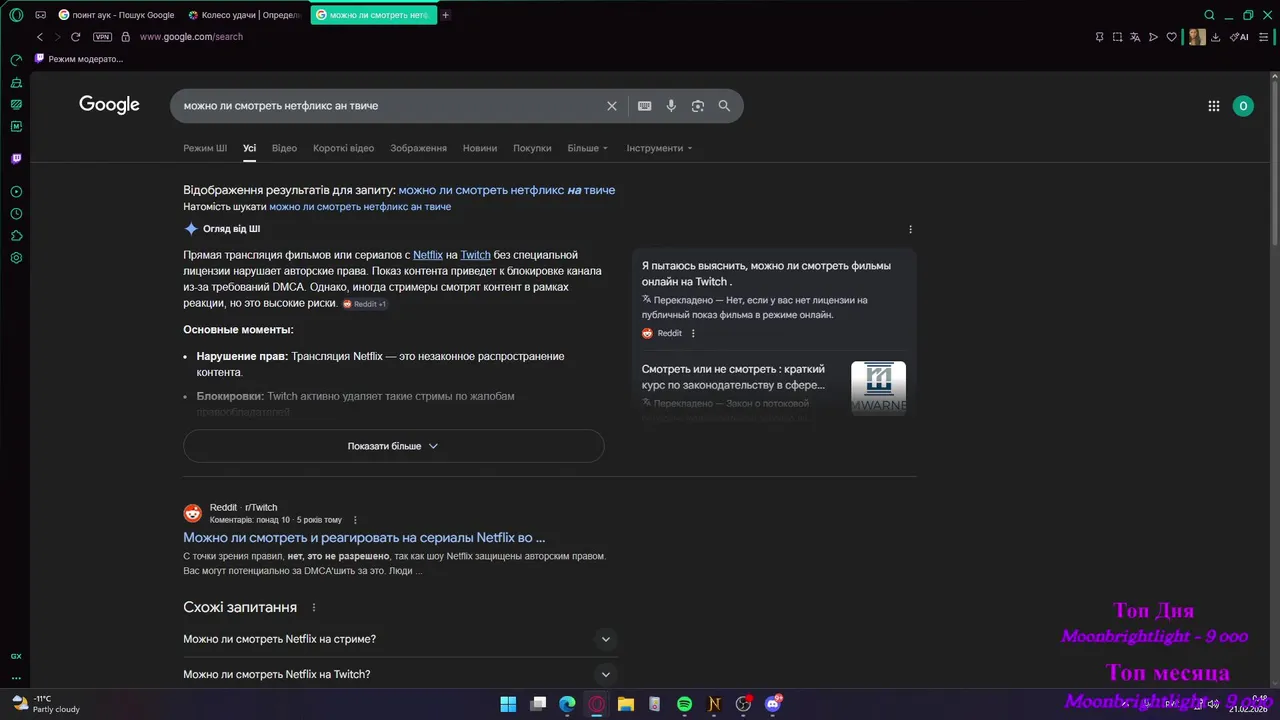Switch to the 'Колесо удачи' tab
Screen dimensions: 1280x720
pyautogui.click(x=245, y=15)
